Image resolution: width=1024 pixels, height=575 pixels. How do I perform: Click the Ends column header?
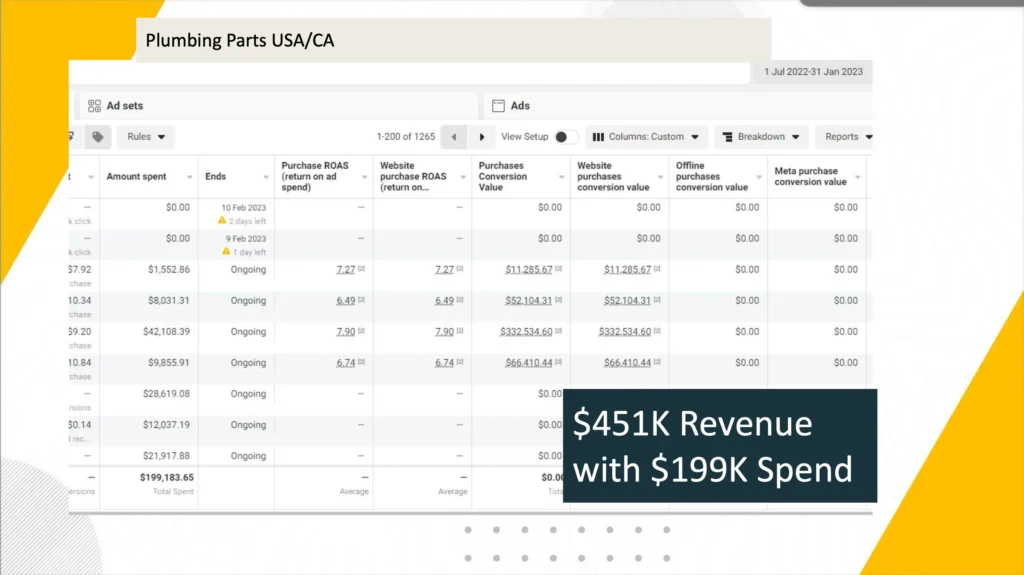[x=216, y=177]
